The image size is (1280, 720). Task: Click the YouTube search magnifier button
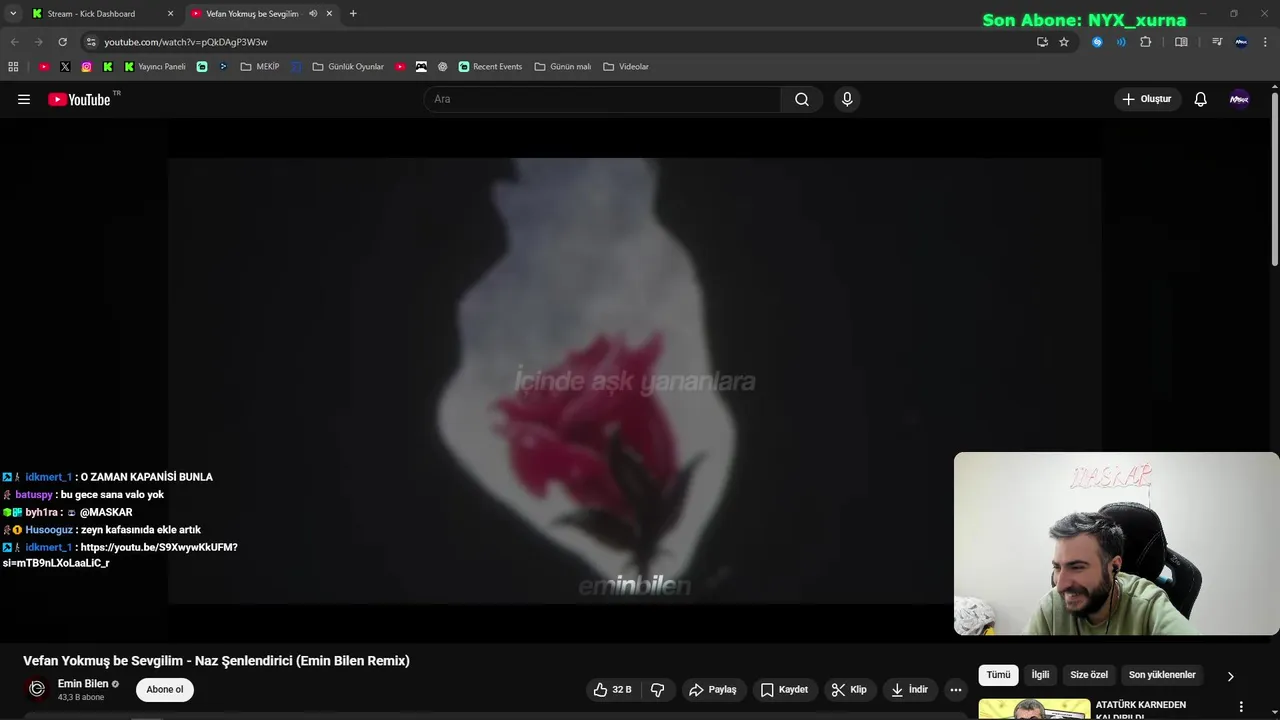click(x=802, y=99)
